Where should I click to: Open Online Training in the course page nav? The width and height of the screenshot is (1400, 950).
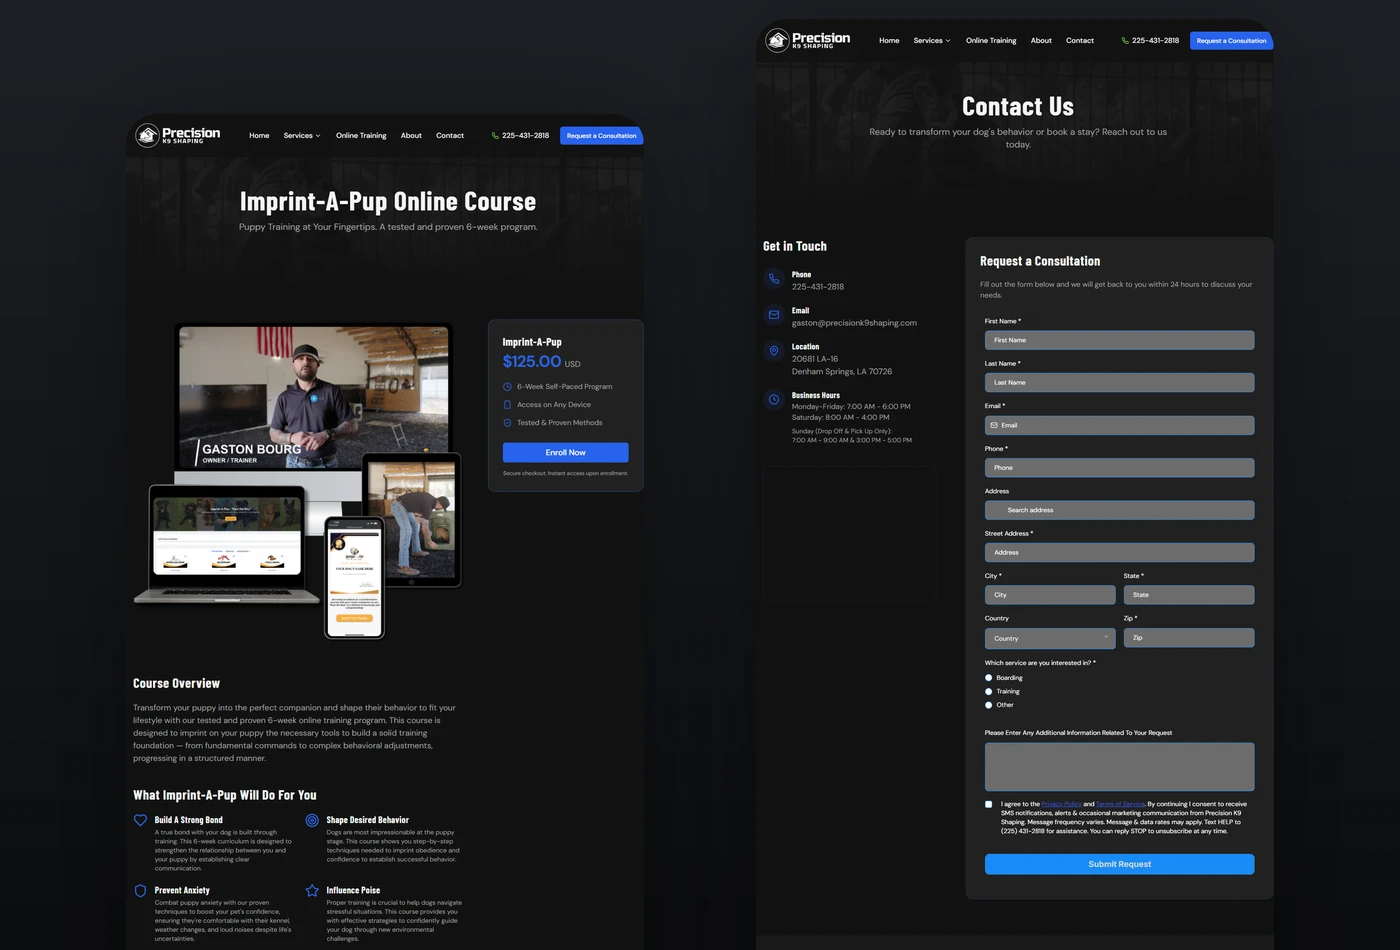point(361,136)
